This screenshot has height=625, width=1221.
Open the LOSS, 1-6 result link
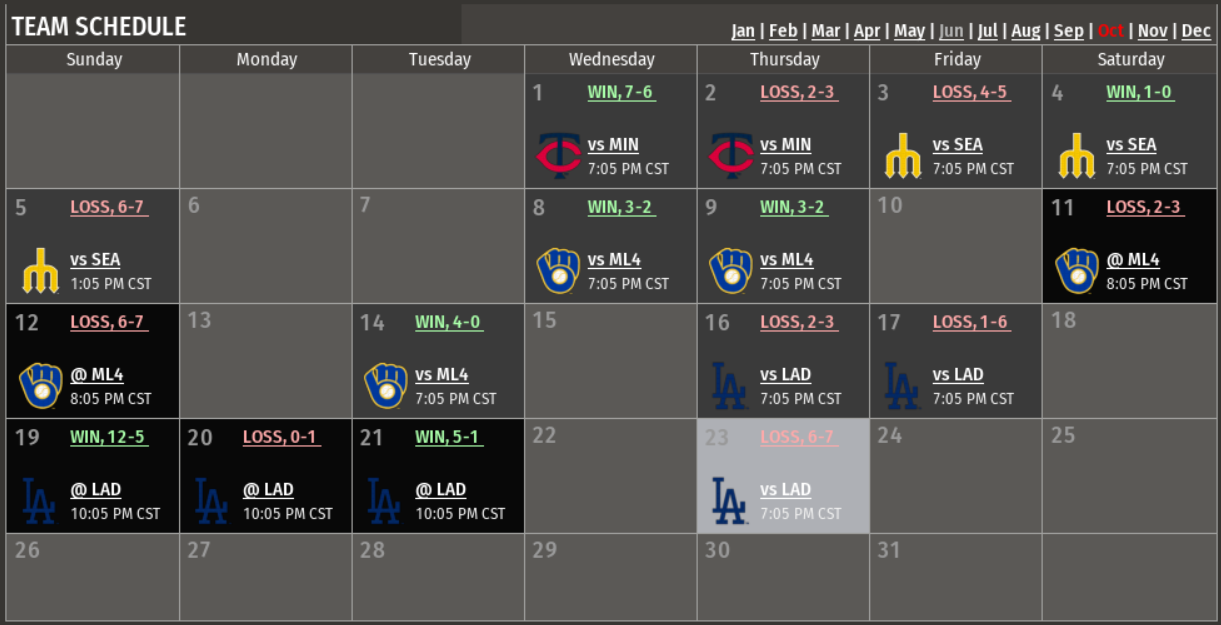point(970,322)
